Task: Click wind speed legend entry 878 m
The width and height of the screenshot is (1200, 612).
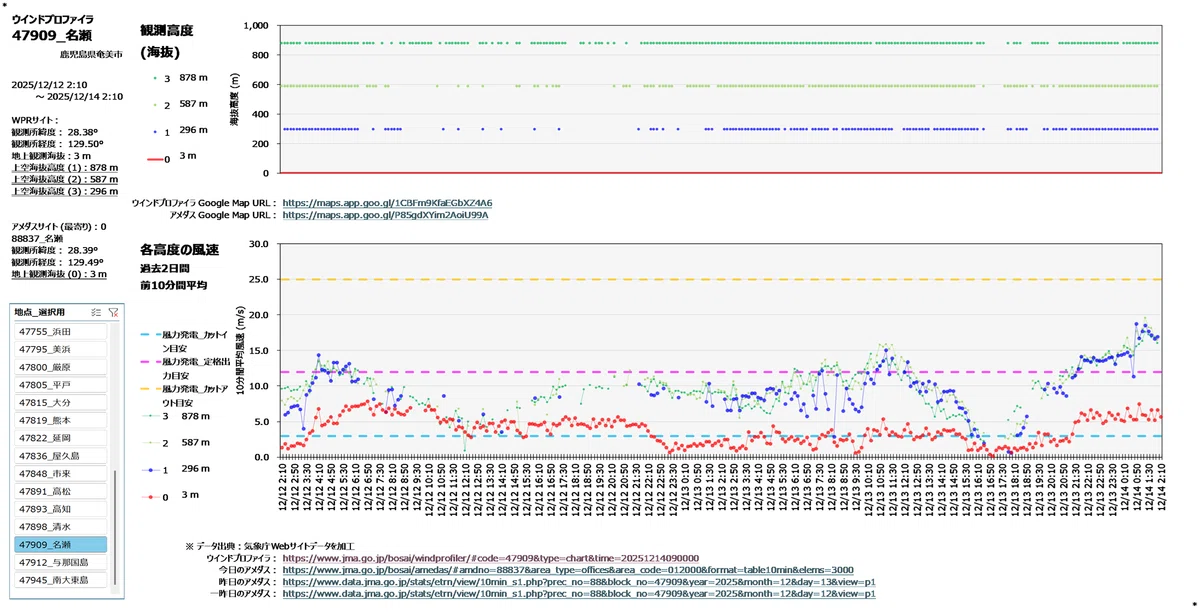Action: (176, 415)
